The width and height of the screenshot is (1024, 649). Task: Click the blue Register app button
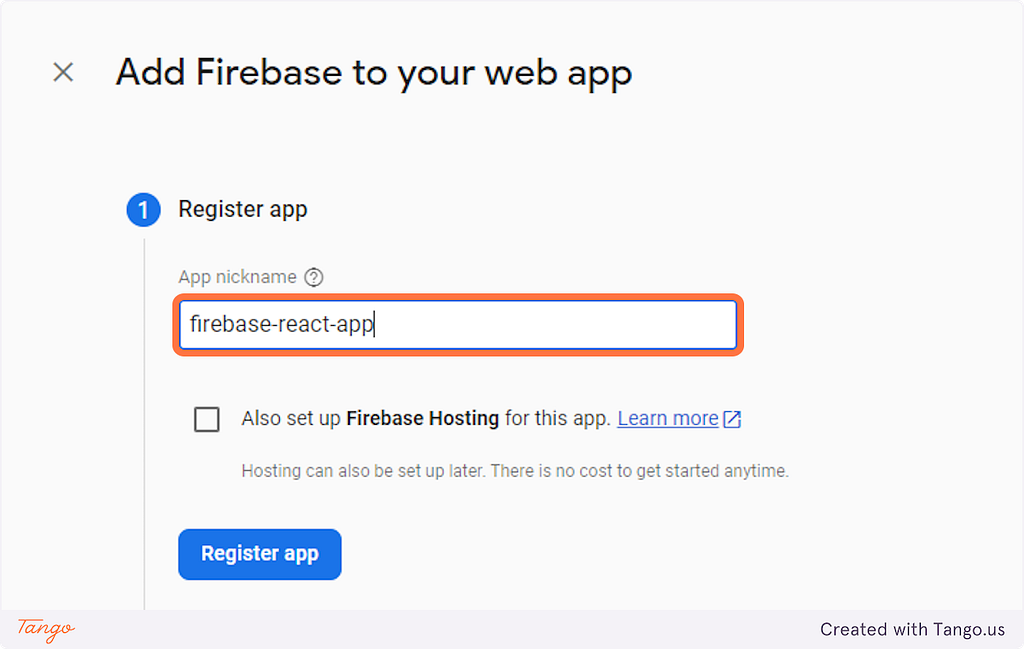(260, 554)
